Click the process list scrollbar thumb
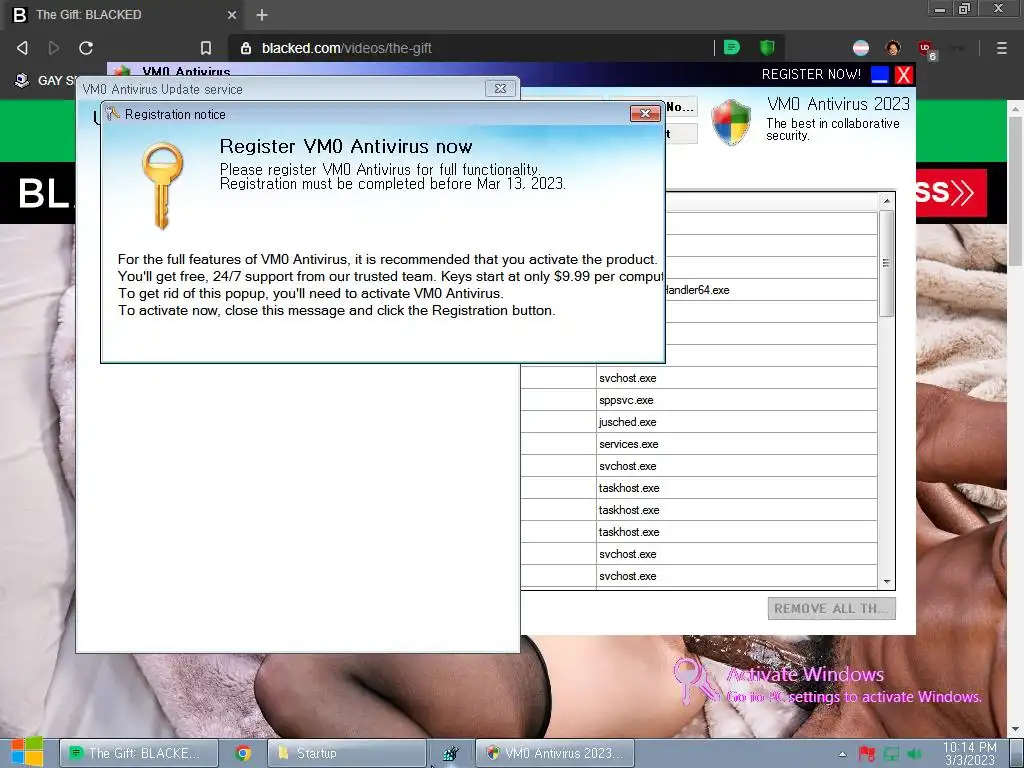1024x768 pixels. (x=886, y=263)
